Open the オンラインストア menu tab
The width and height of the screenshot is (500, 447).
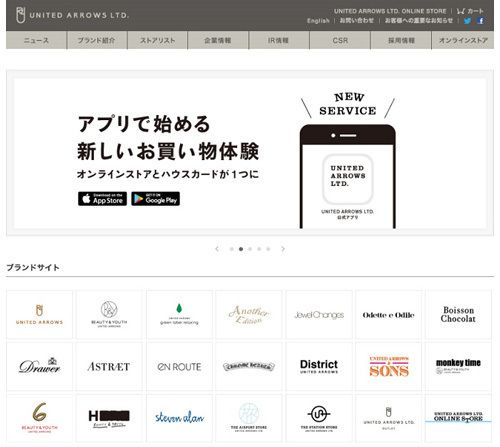463,40
